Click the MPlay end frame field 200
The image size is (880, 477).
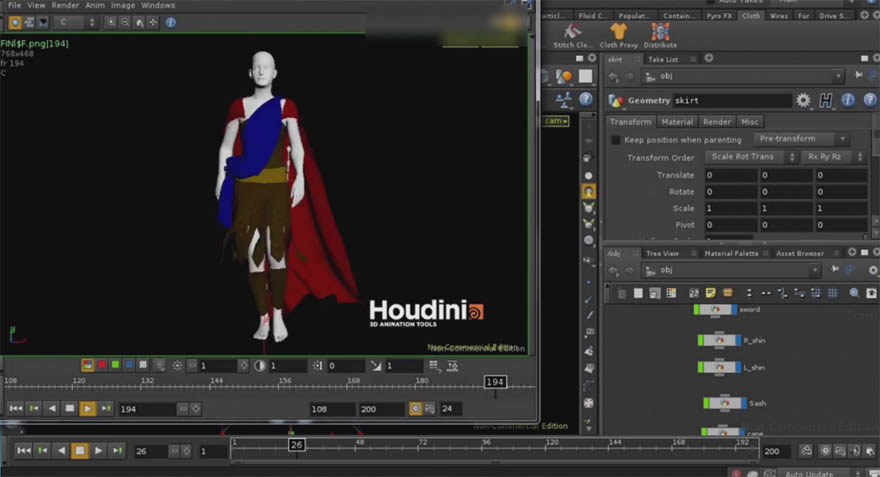pos(381,409)
